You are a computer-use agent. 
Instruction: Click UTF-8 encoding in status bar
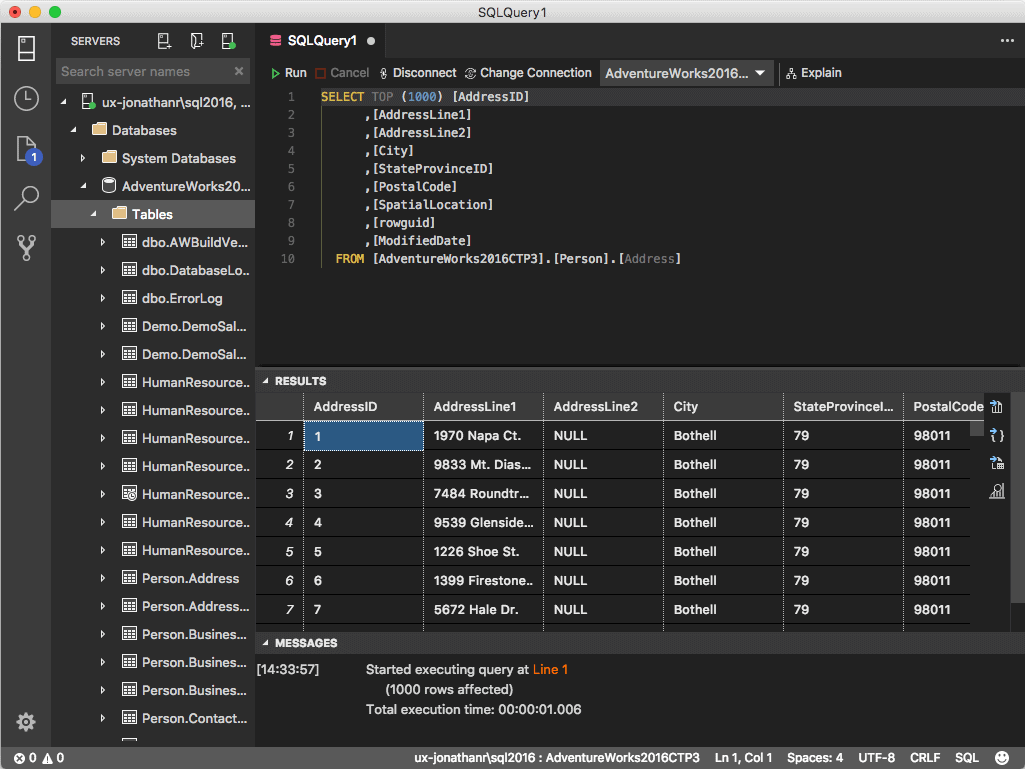pos(876,758)
